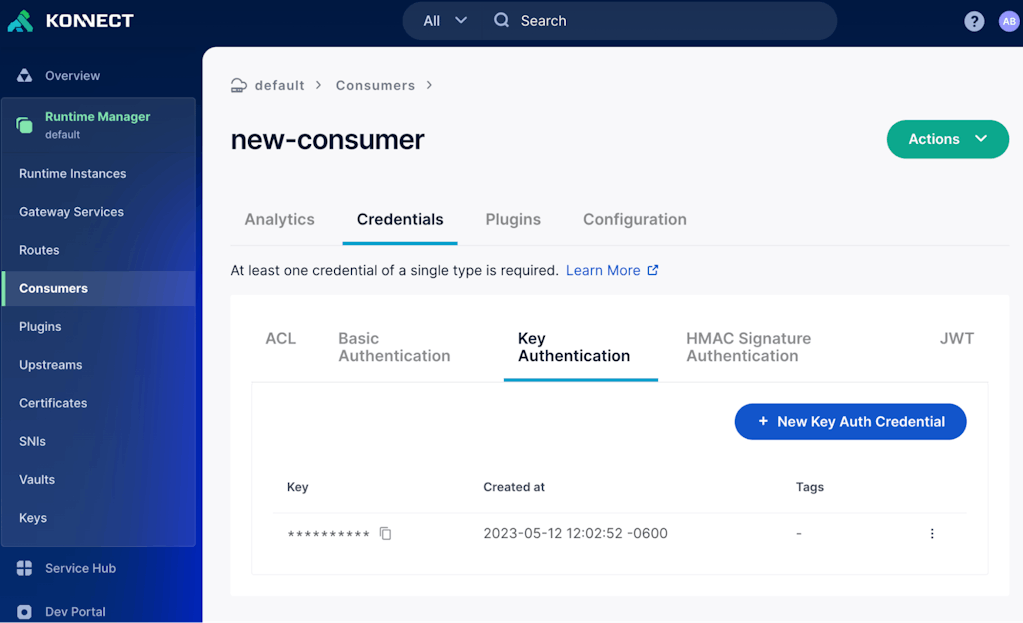Switch to the Configuration tab
1023x623 pixels.
[634, 220]
